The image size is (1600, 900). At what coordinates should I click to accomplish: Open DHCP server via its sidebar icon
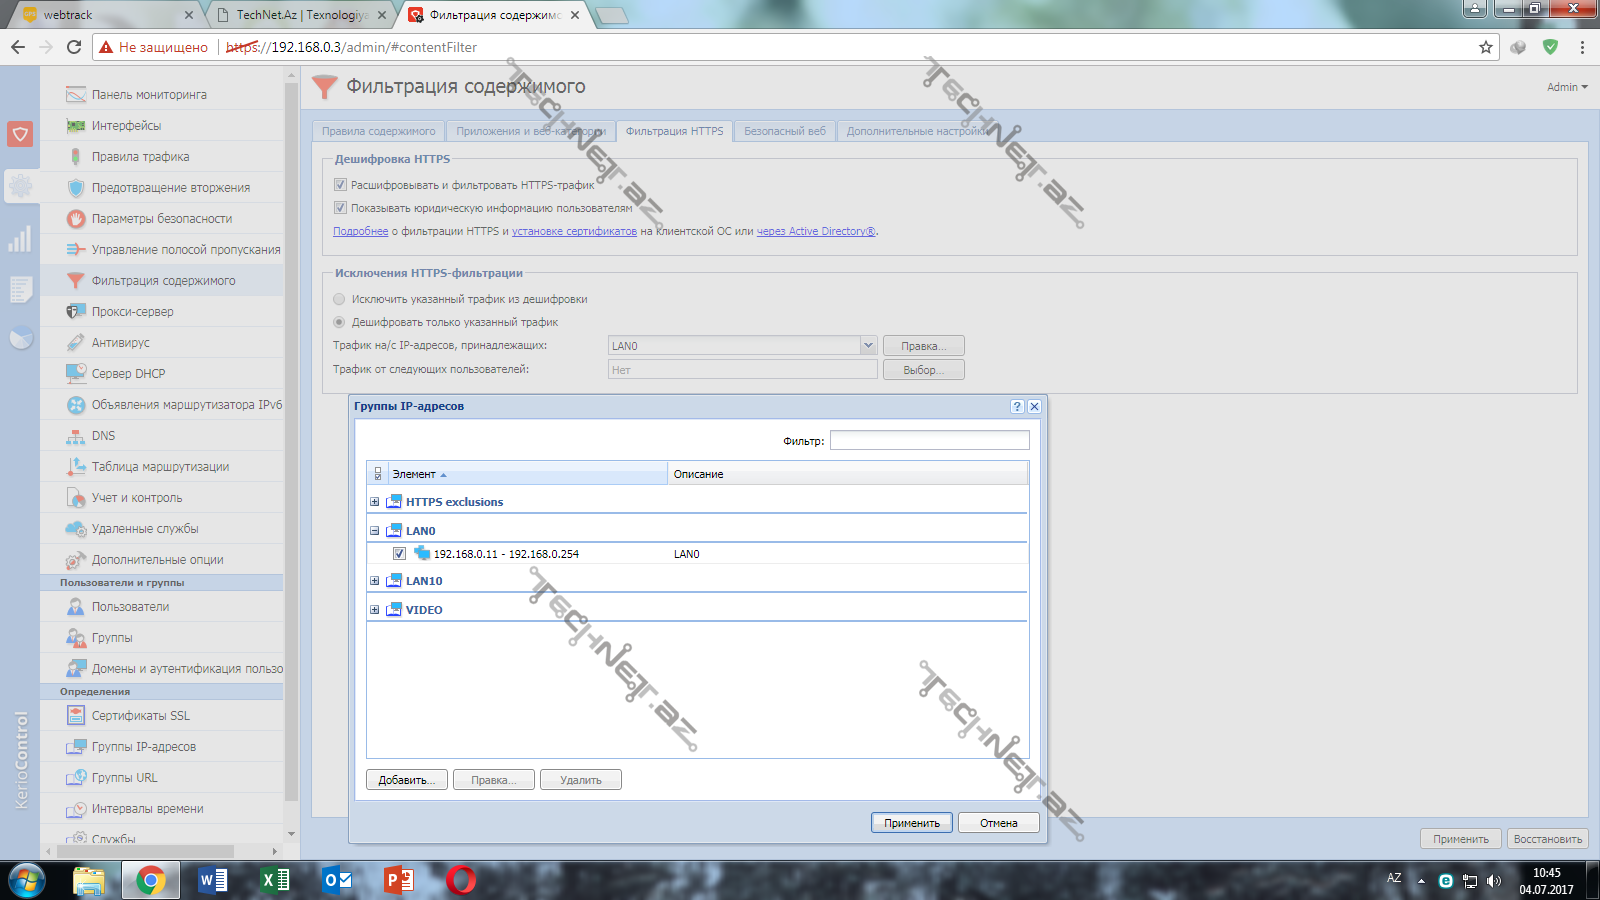(x=75, y=374)
